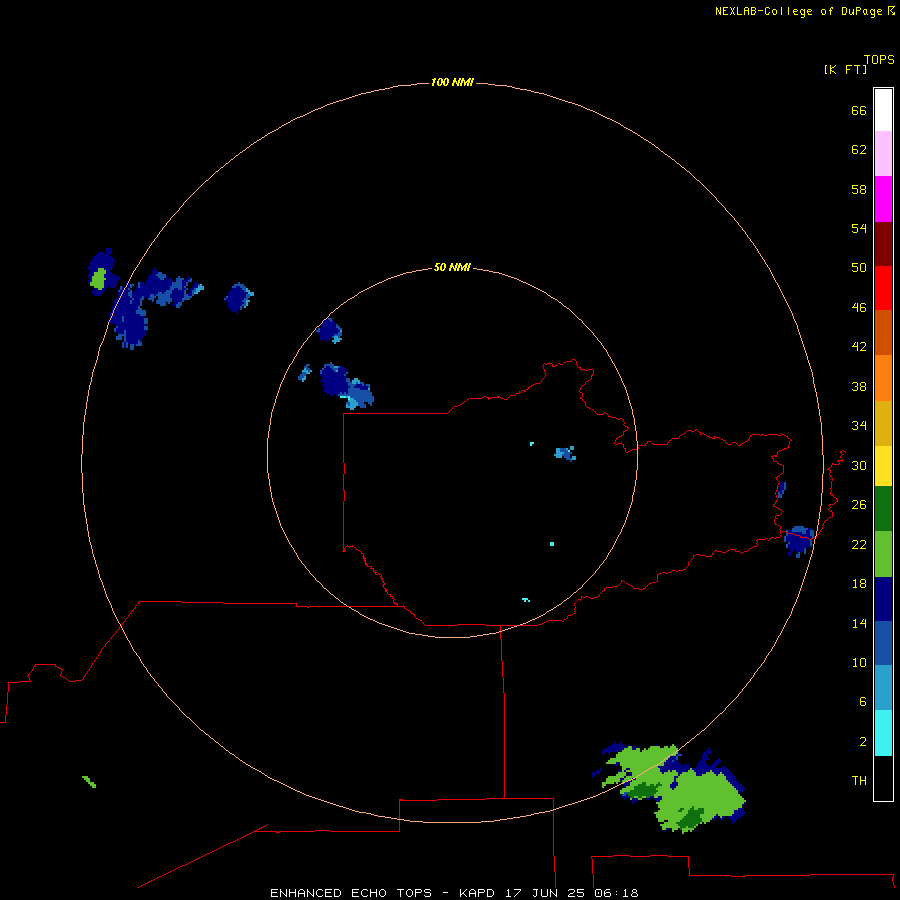The height and width of the screenshot is (900, 900).
Task: Pick the cyan legend swatch
Action: (x=883, y=733)
